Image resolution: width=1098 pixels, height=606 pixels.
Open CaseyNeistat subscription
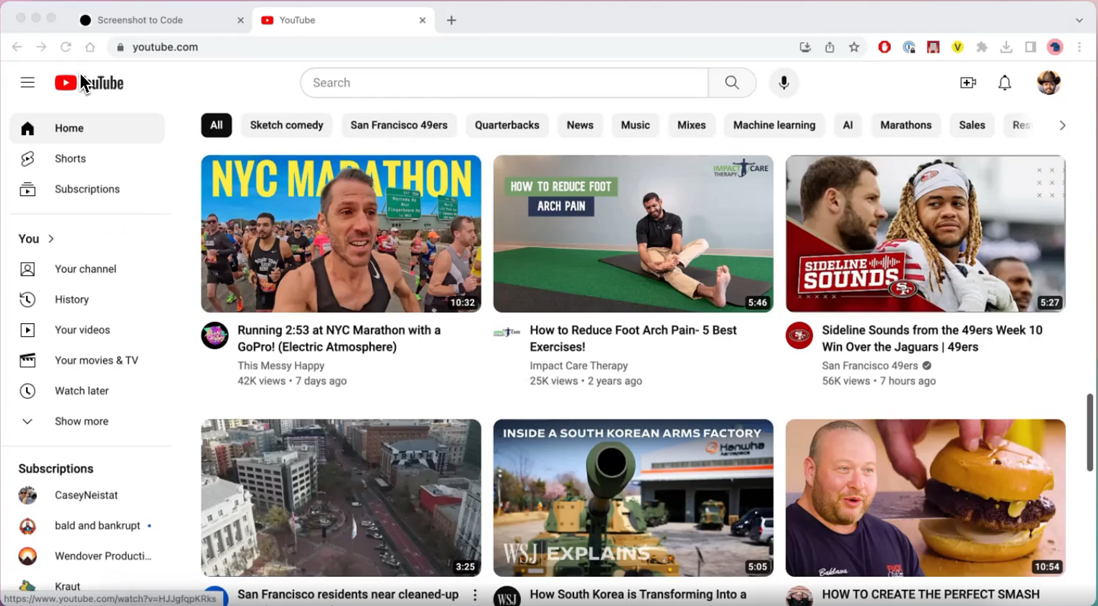87,495
